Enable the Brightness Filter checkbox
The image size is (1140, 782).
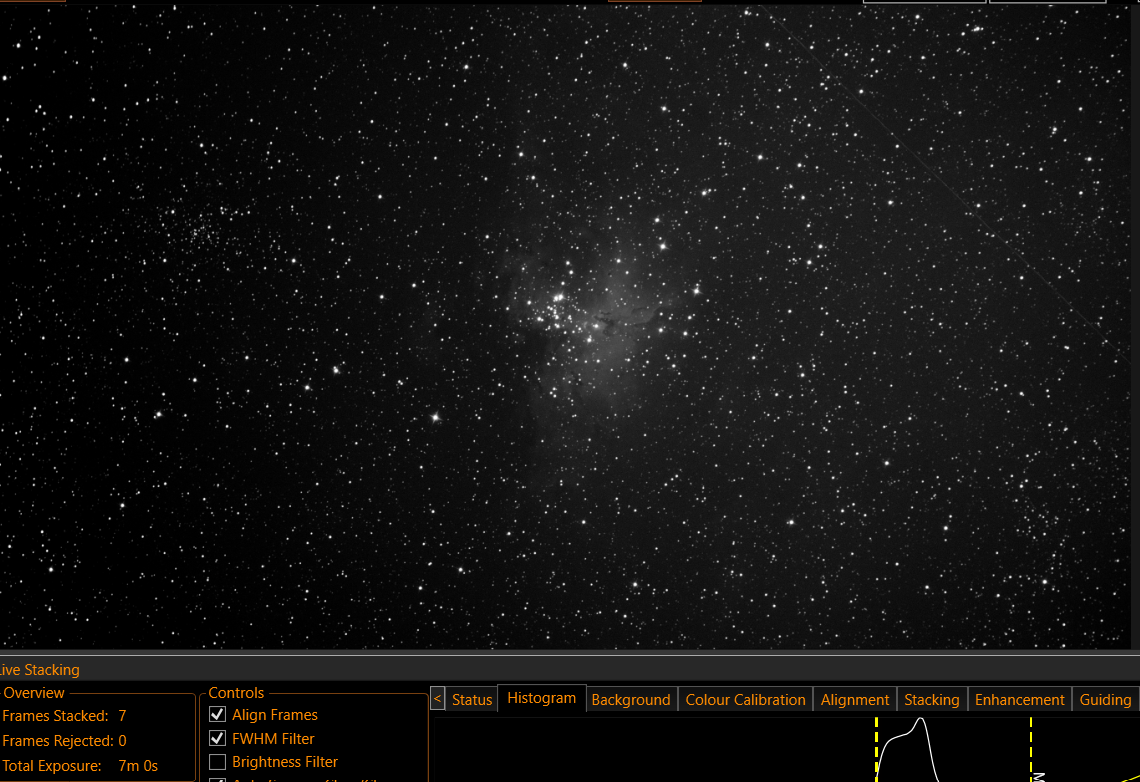point(217,762)
